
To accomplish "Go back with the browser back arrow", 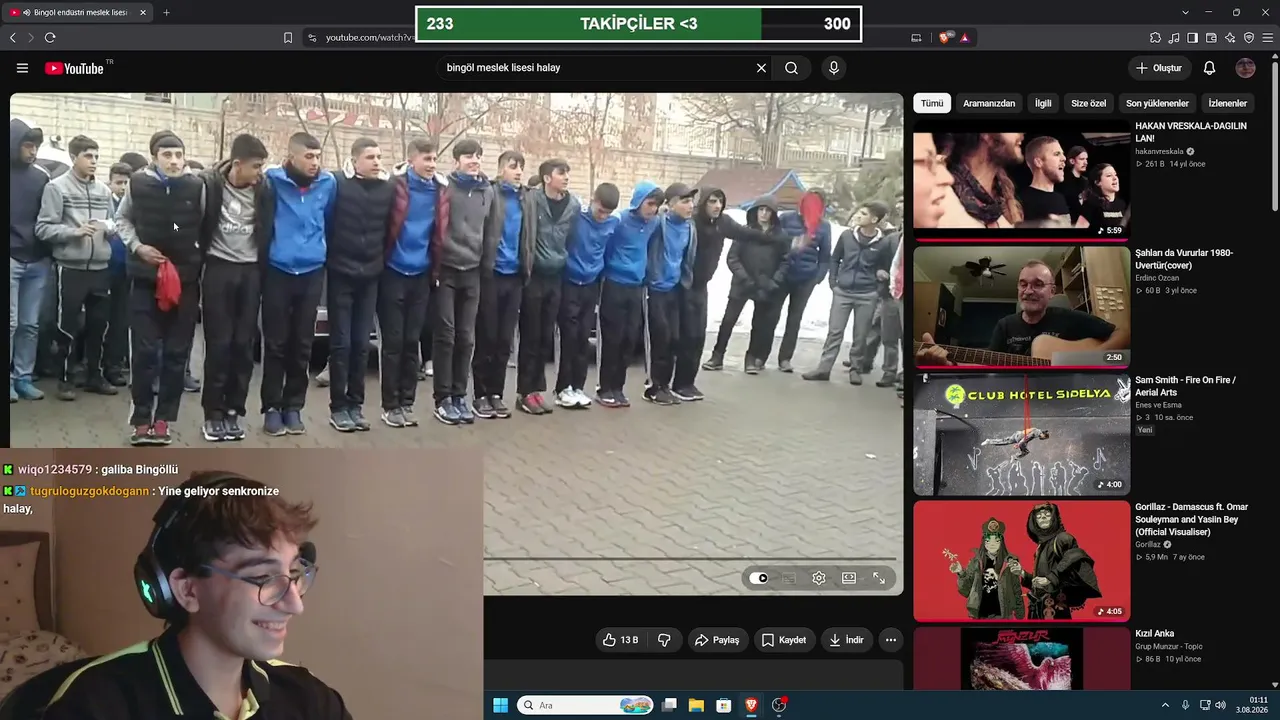I will pos(13,38).
